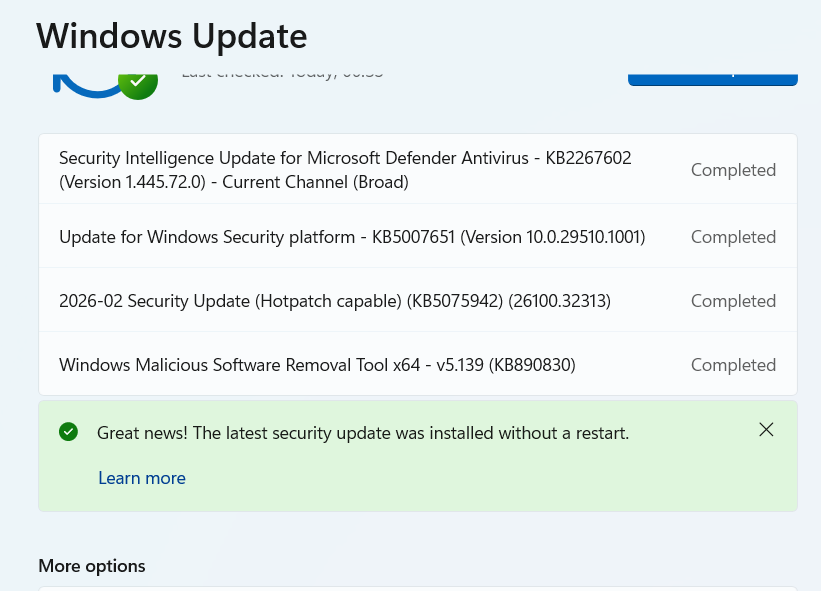Click Completed status for KB5075942 update
Image resolution: width=821 pixels, height=591 pixels.
tap(733, 300)
